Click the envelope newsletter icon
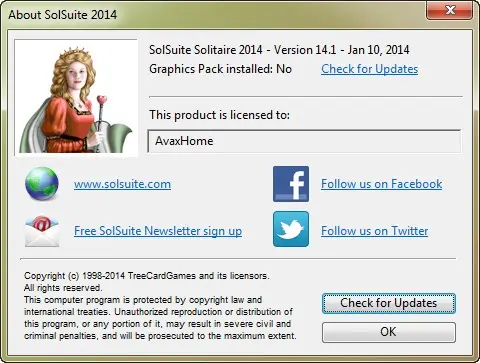 point(42,231)
